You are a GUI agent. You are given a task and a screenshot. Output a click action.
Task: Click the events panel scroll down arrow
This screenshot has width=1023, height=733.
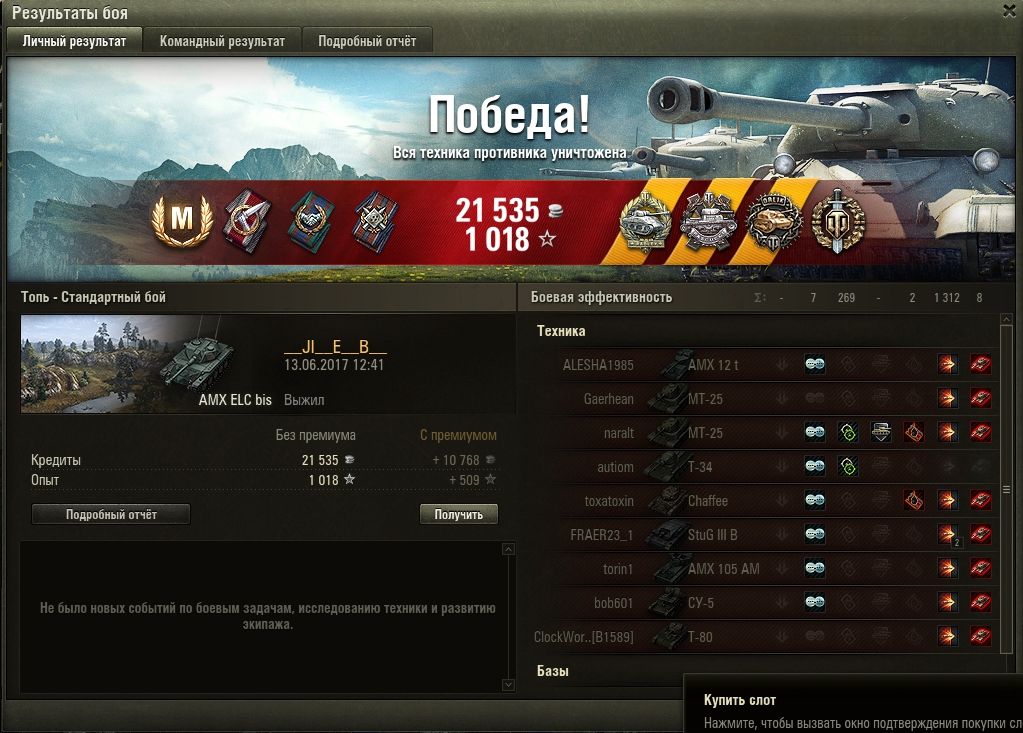pyautogui.click(x=508, y=685)
